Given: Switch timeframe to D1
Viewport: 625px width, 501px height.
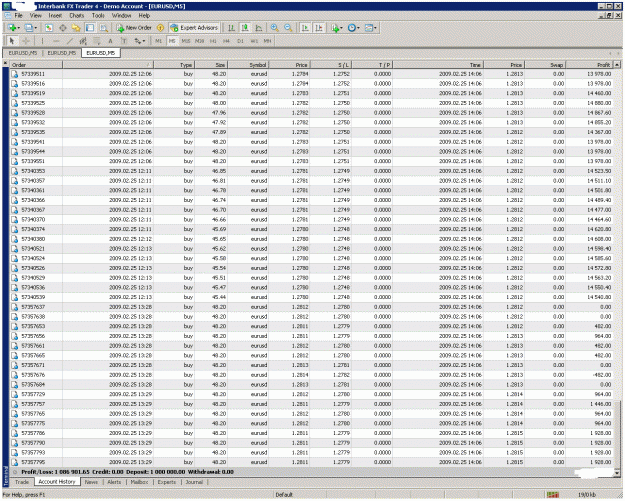Looking at the screenshot, I should pos(240,41).
